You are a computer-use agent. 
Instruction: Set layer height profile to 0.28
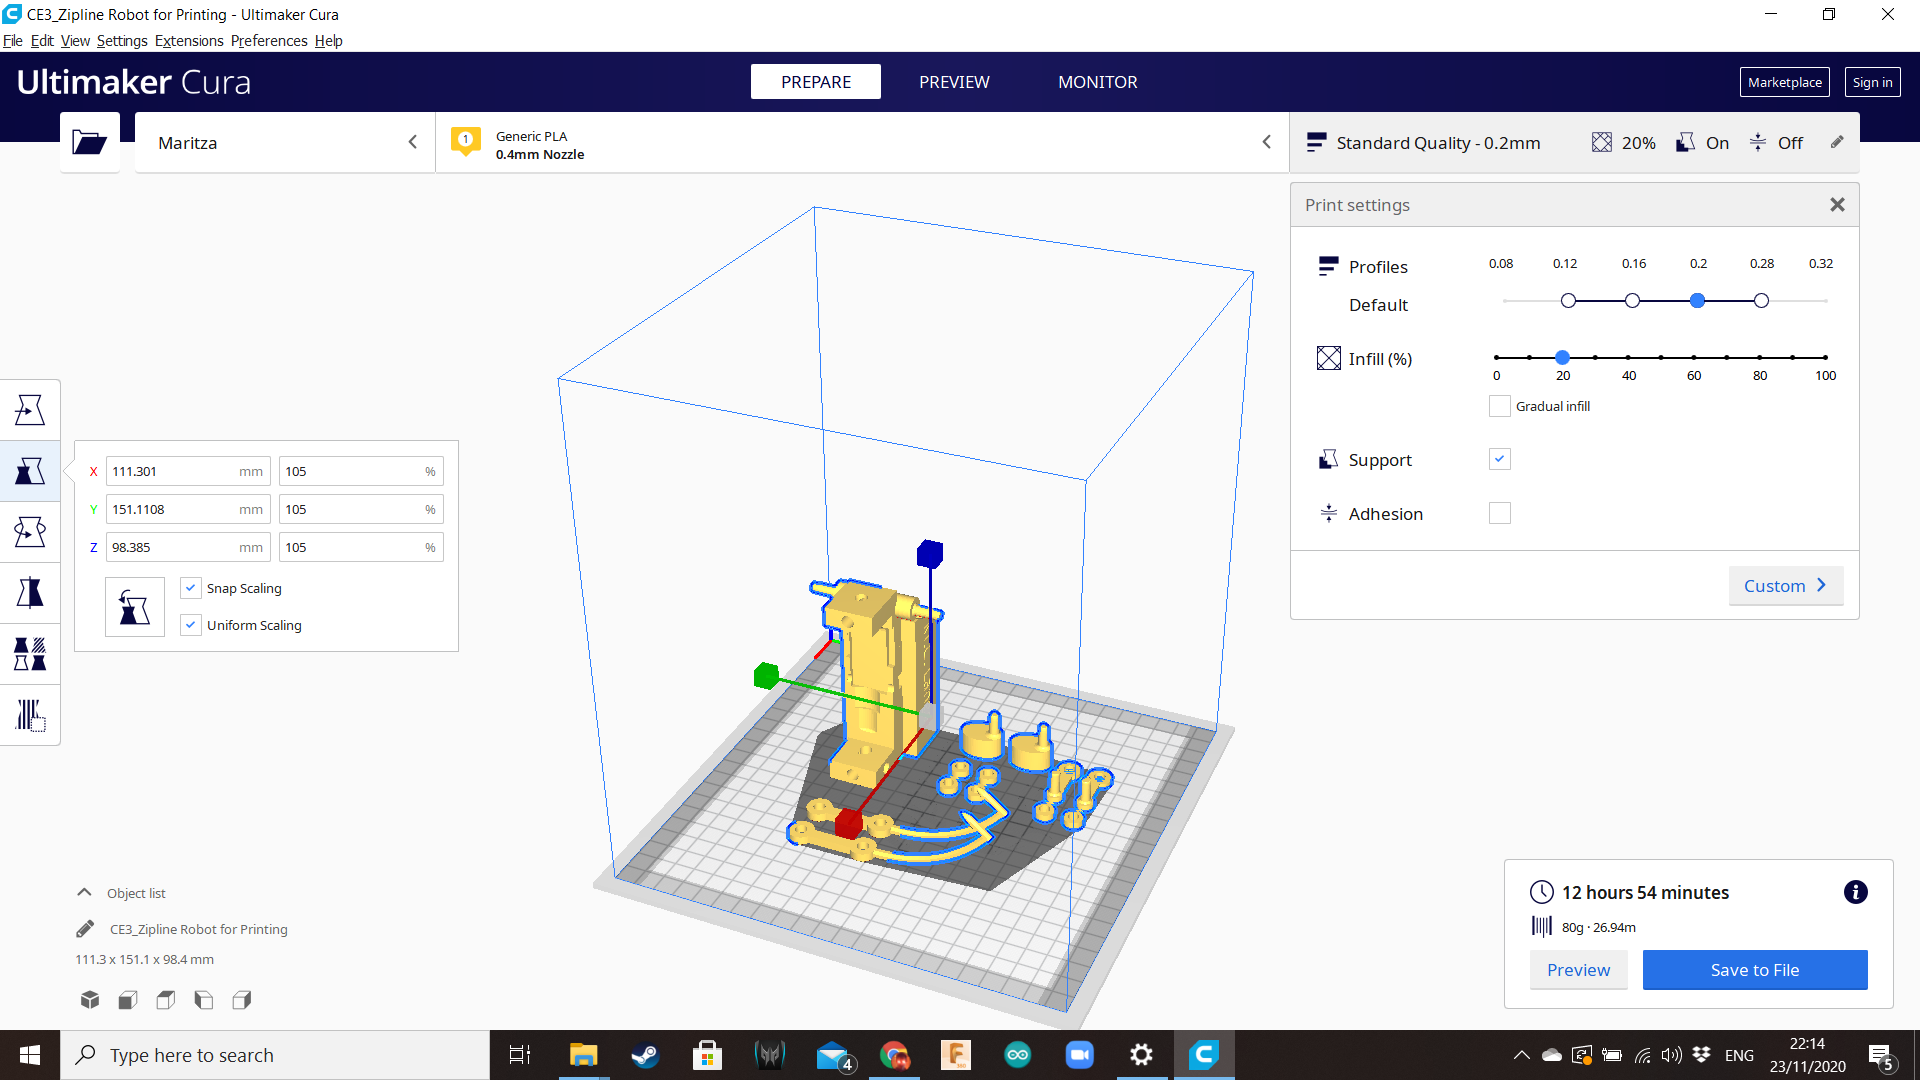tap(1761, 301)
